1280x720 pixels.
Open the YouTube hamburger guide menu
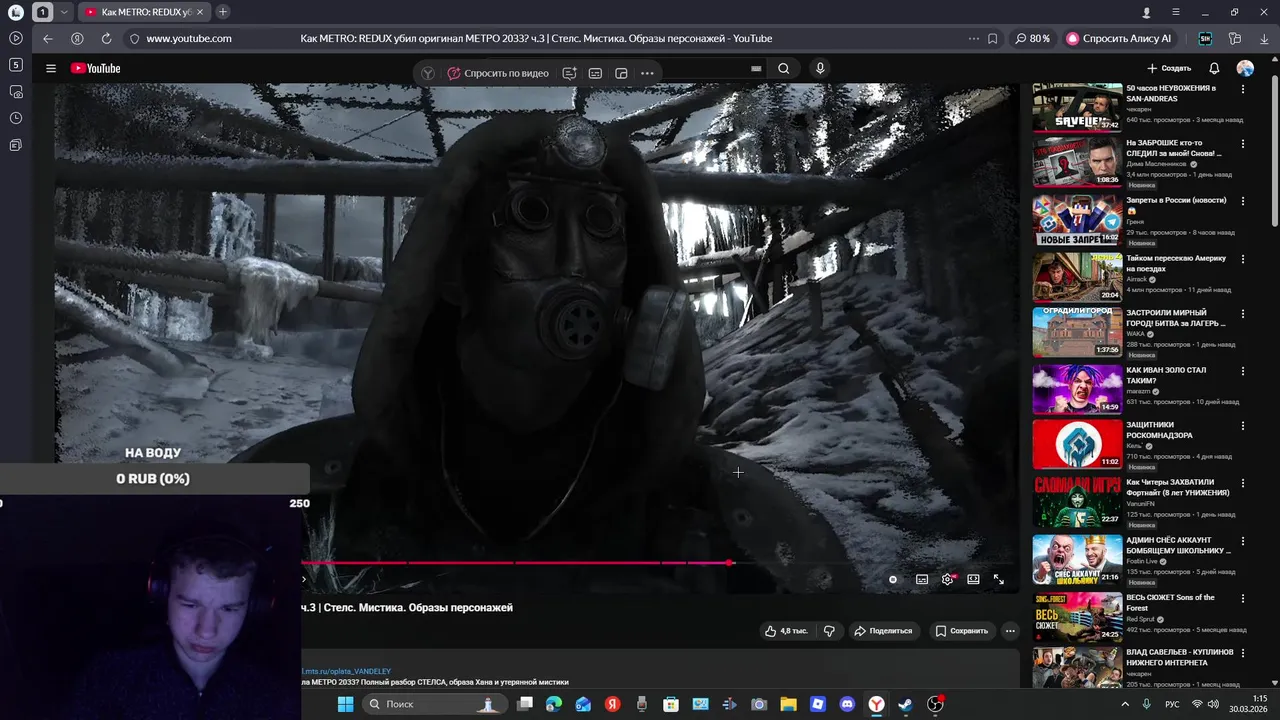pos(51,68)
